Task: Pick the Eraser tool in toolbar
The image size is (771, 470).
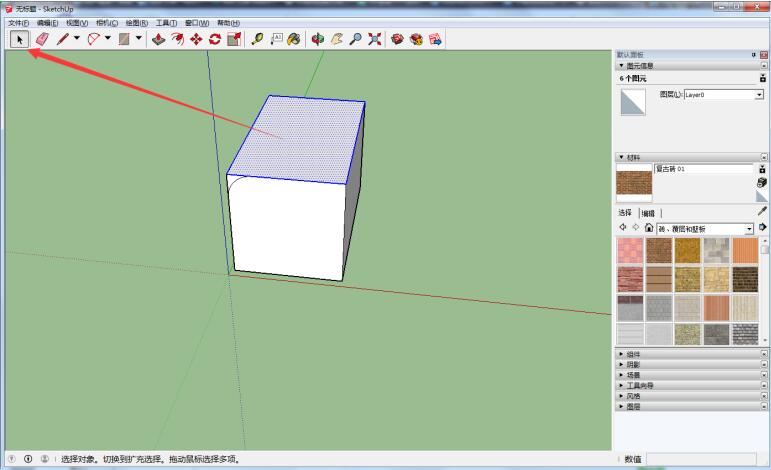Action: pyautogui.click(x=41, y=39)
